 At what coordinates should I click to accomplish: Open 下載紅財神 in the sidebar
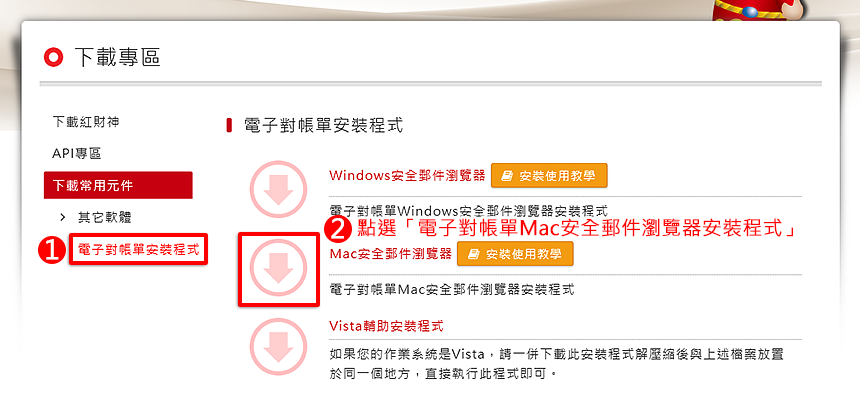86,122
